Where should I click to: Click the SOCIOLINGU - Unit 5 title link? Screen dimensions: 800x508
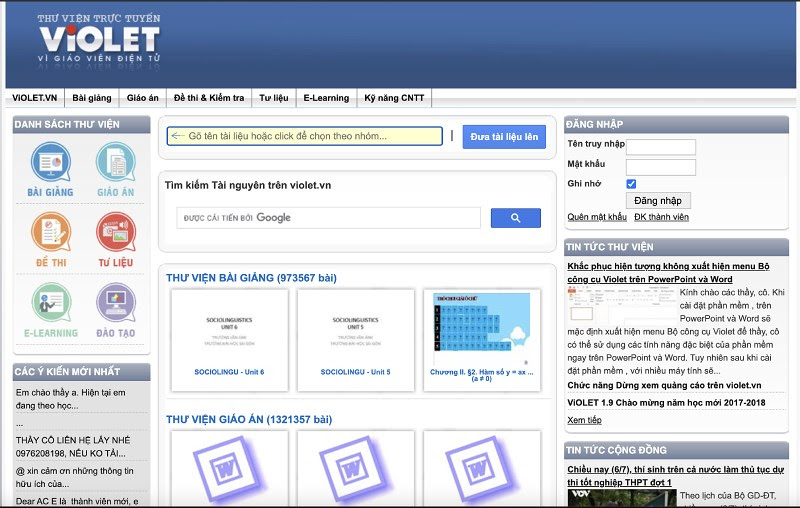coord(355,372)
